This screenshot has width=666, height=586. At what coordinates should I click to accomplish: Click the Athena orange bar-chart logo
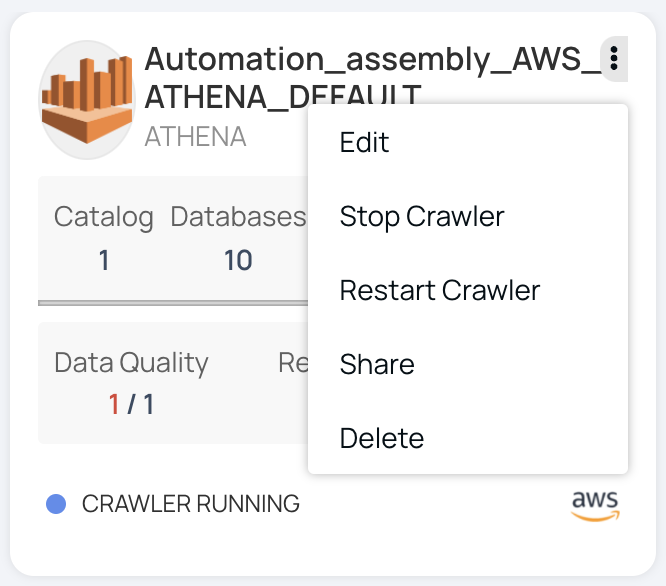pyautogui.click(x=87, y=100)
